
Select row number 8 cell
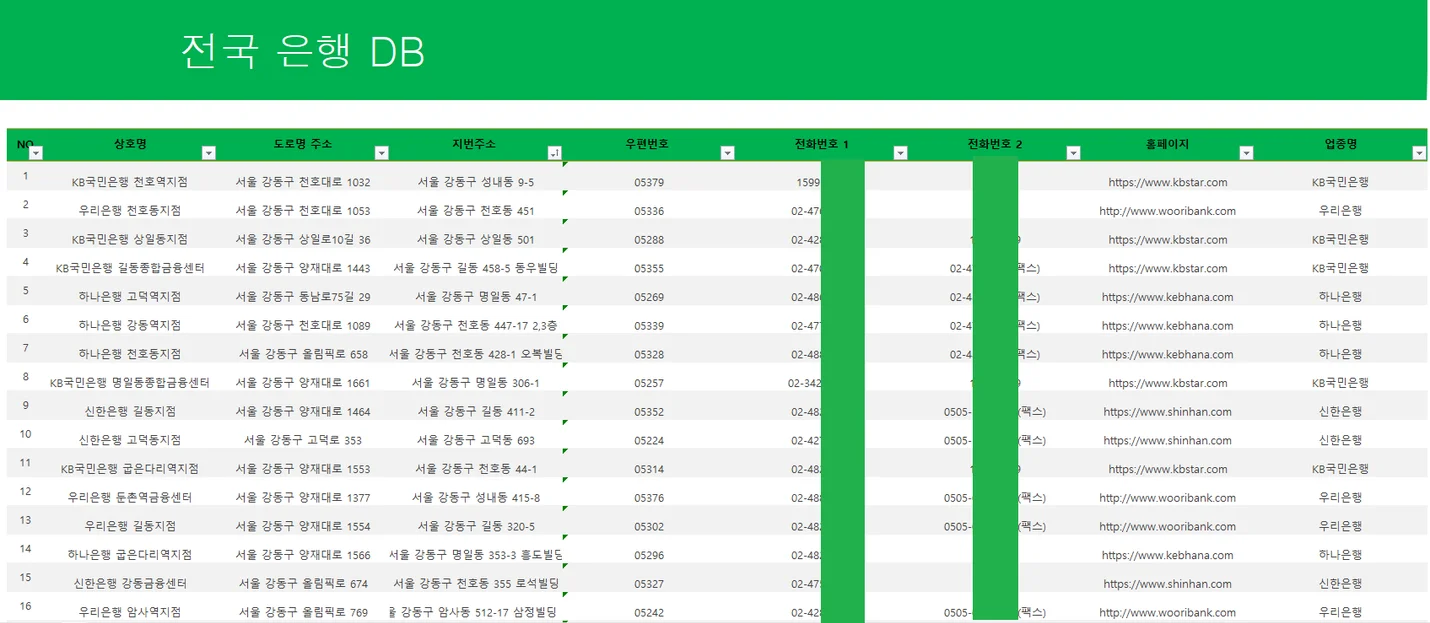tap(26, 376)
